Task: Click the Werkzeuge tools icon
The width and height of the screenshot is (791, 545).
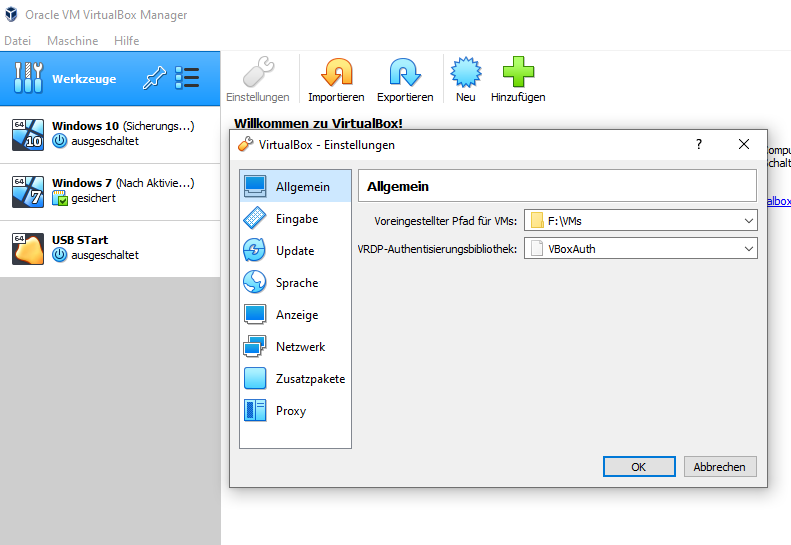Action: click(28, 78)
